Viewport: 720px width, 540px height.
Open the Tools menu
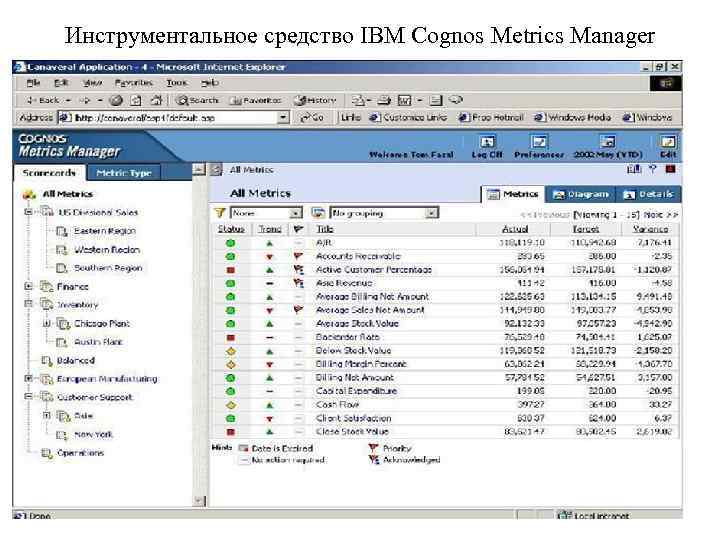(x=177, y=83)
